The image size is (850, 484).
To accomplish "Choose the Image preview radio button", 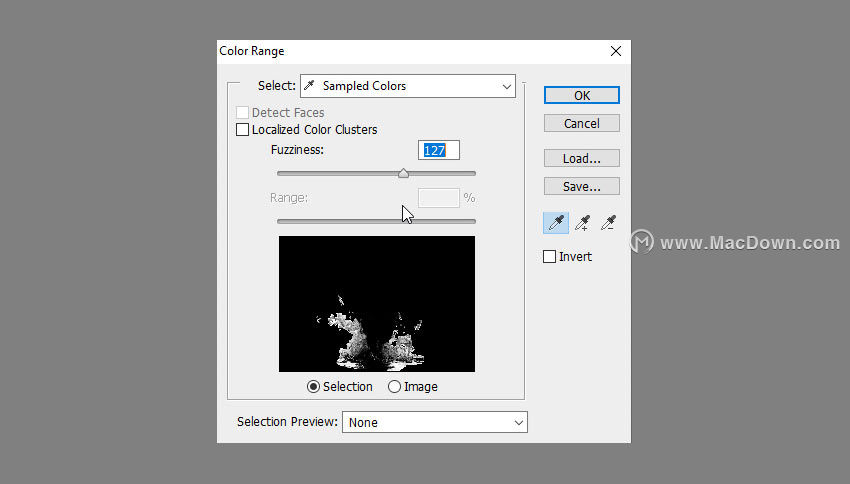I will coord(394,386).
